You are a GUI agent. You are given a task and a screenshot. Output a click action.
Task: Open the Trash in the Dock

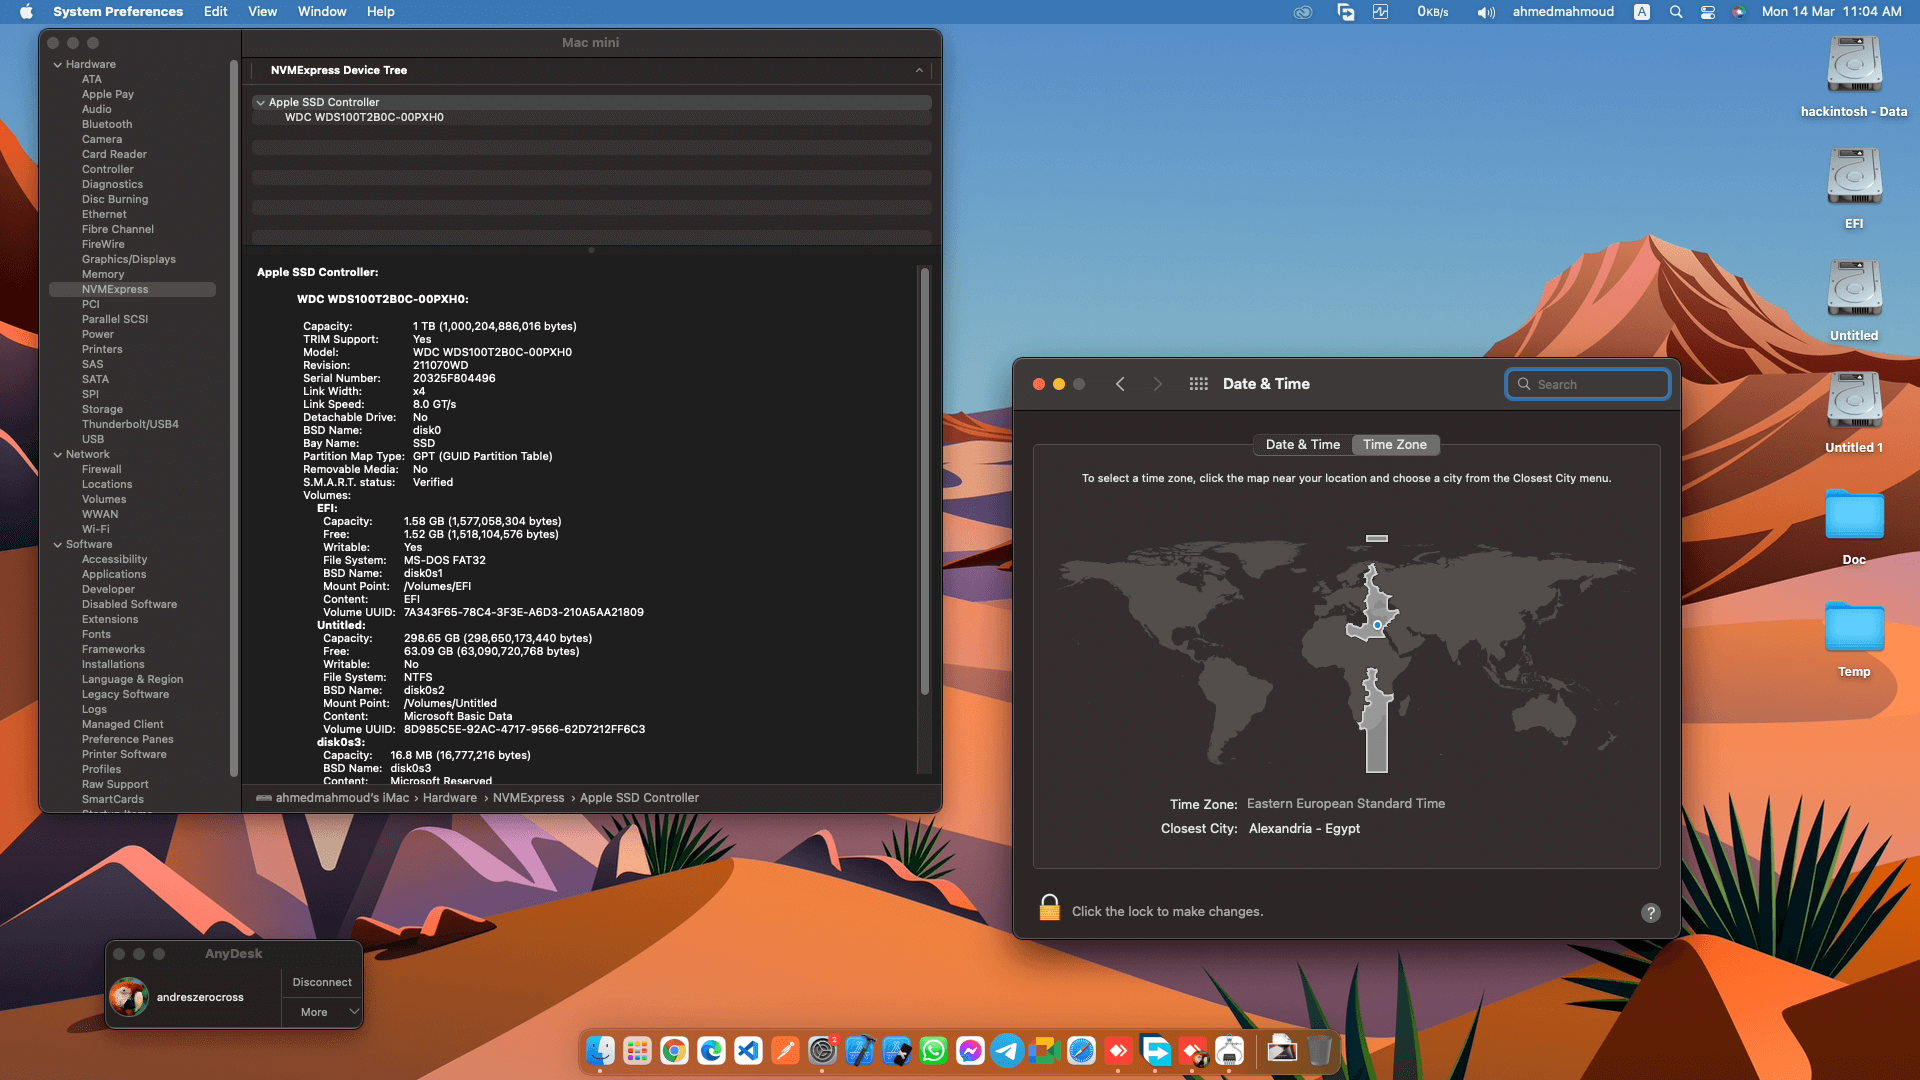coord(1319,1051)
